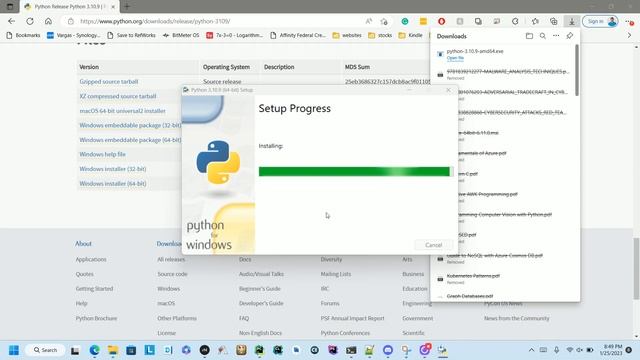Open the Source code footer link
This screenshot has height=360, width=640.
172,274
